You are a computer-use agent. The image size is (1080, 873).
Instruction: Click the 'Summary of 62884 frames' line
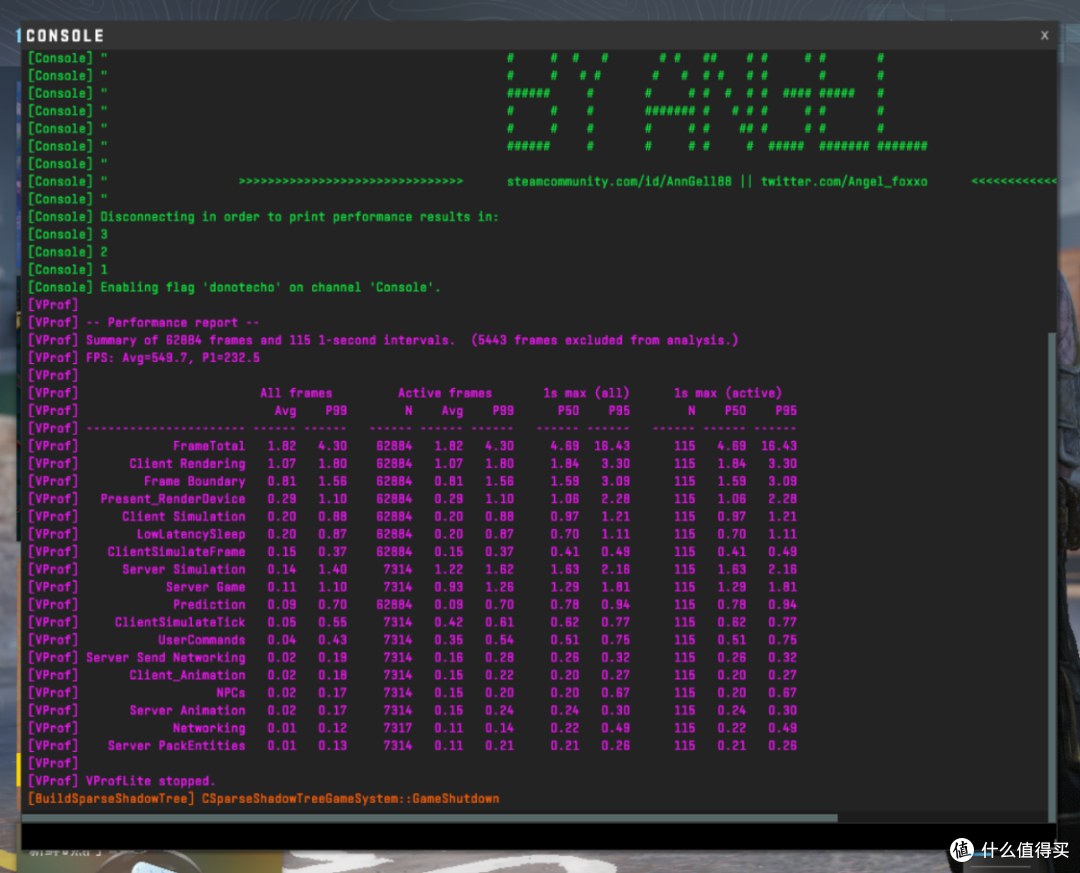point(383,340)
